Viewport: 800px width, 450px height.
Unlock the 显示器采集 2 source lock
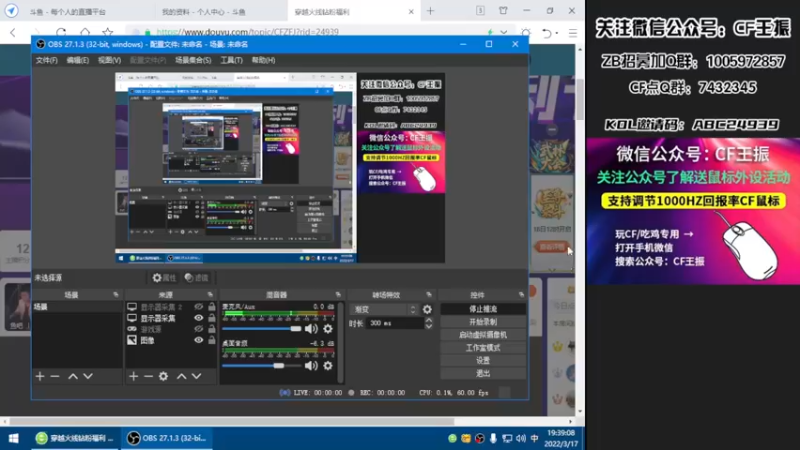pyautogui.click(x=212, y=307)
